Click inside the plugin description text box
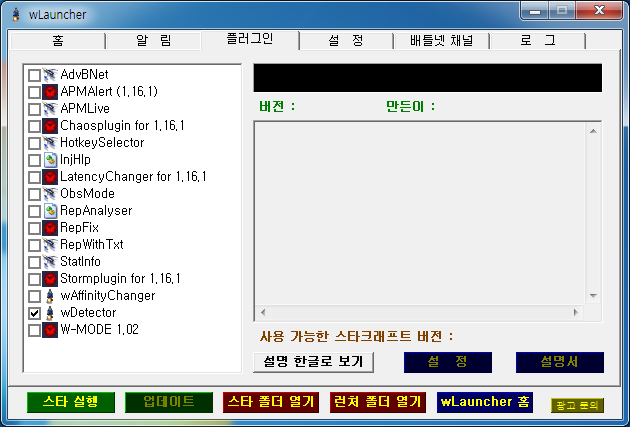The width and height of the screenshot is (630, 427). click(420, 213)
